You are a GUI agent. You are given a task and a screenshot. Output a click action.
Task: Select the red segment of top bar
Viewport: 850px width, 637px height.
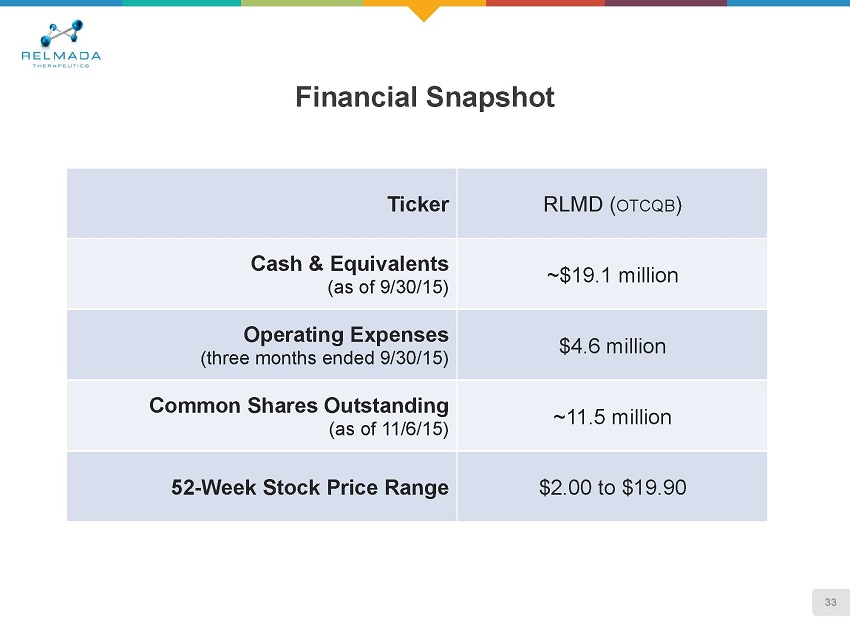[x=545, y=3]
